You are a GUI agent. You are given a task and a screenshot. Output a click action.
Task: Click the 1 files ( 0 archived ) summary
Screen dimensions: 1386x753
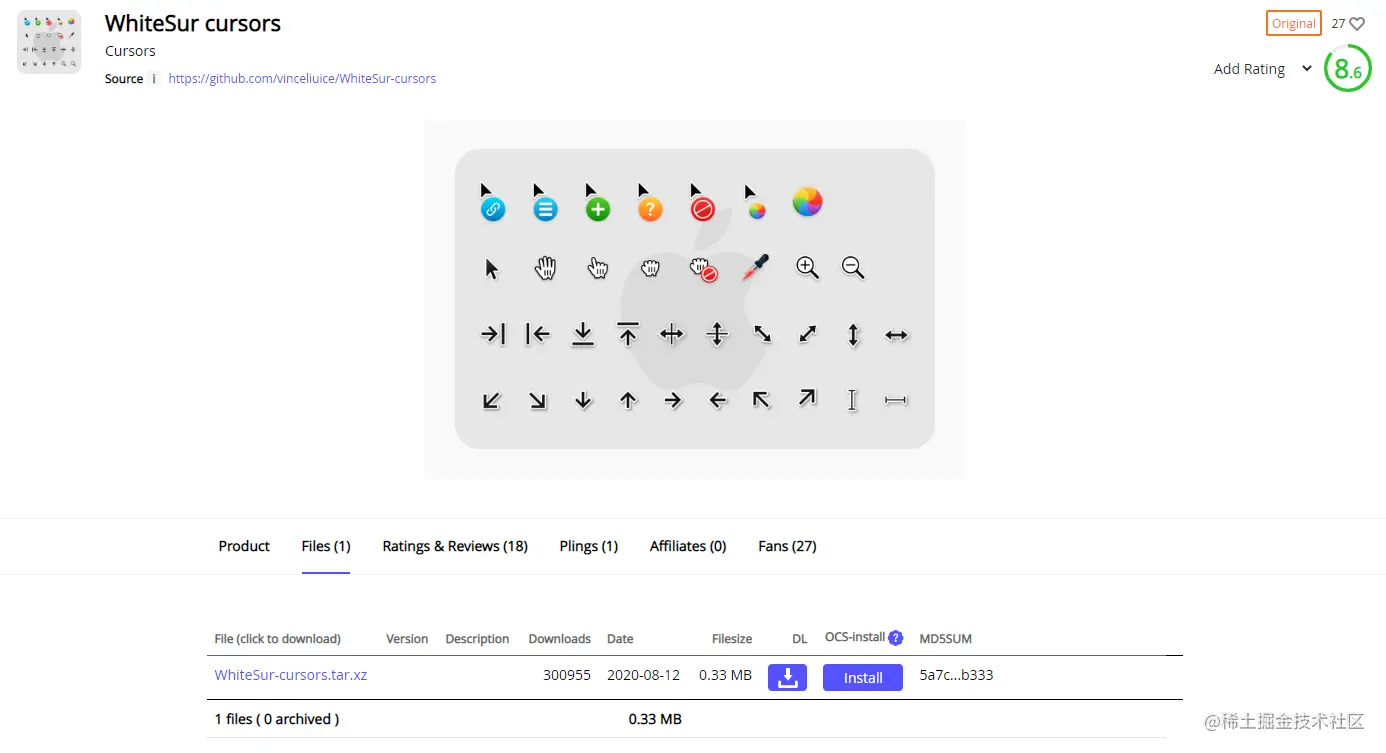click(277, 719)
